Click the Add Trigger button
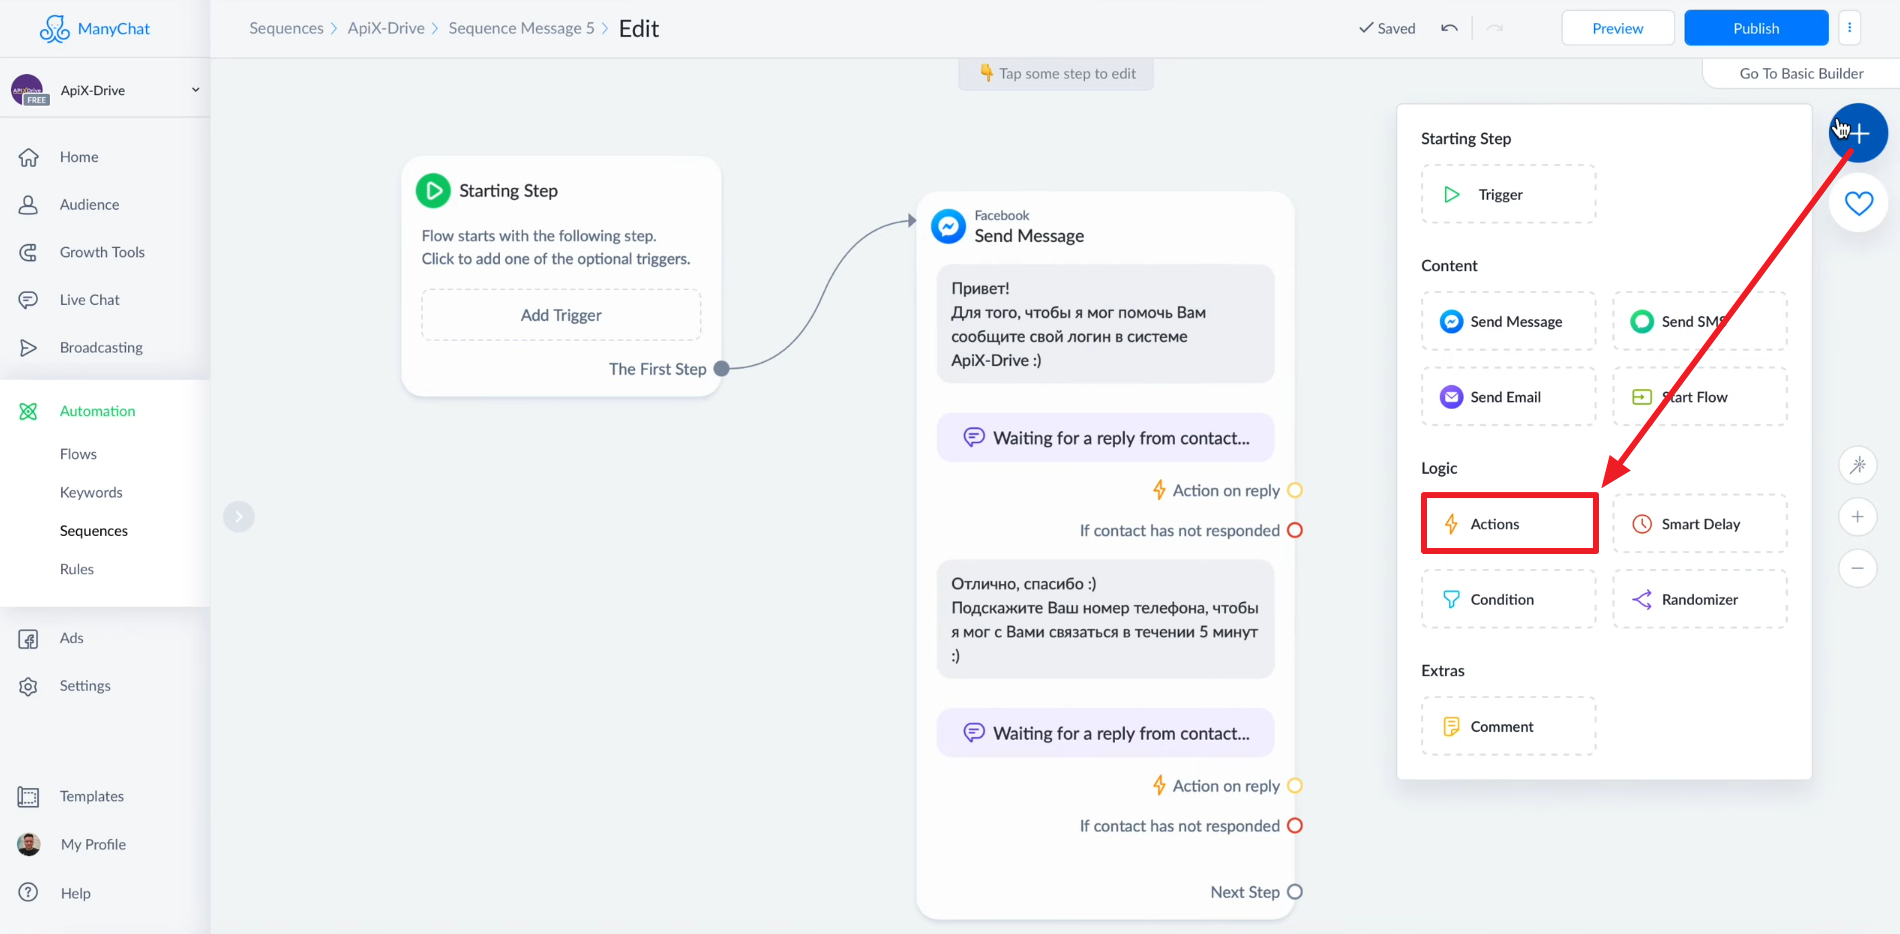Screen dimensions: 1900x934 point(561,315)
